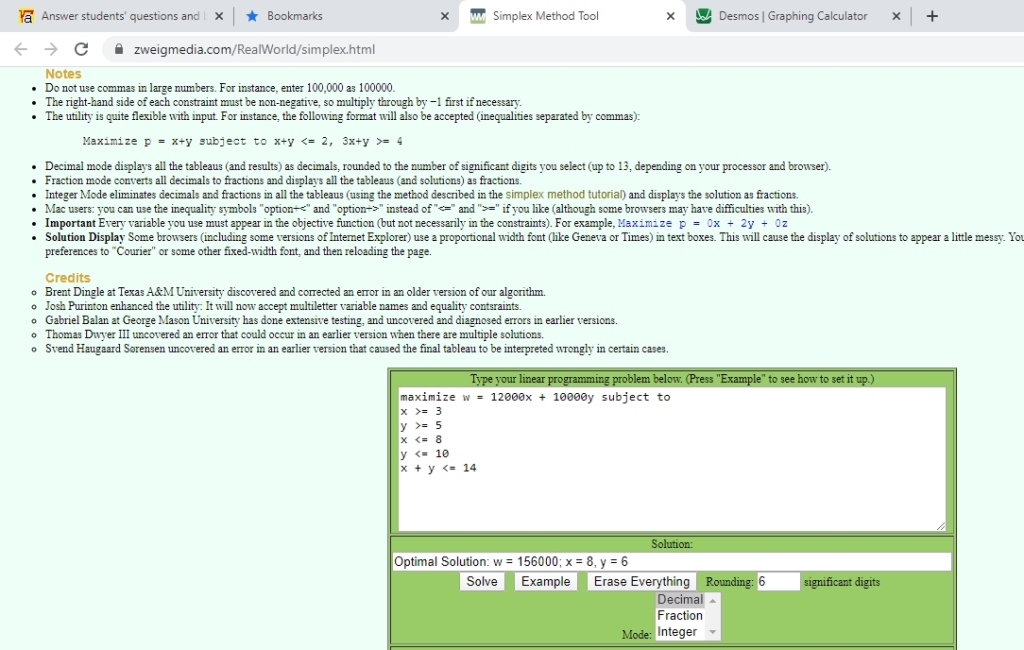Open the simplex method tutorial link
This screenshot has width=1024, height=650.
[x=565, y=195]
